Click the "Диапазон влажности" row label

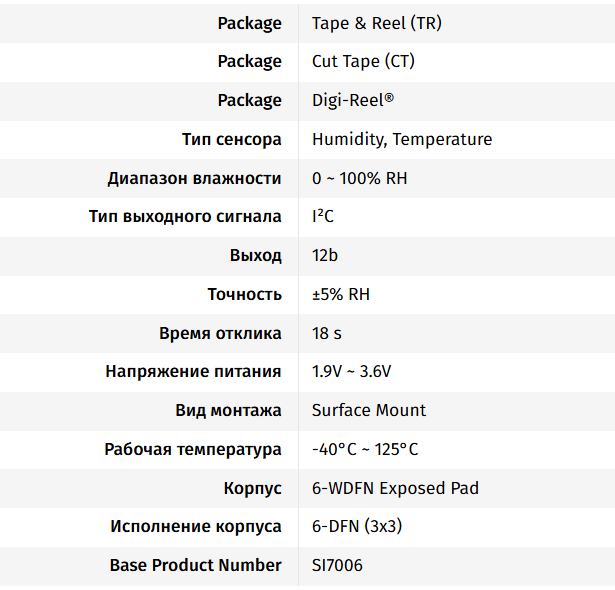194,178
